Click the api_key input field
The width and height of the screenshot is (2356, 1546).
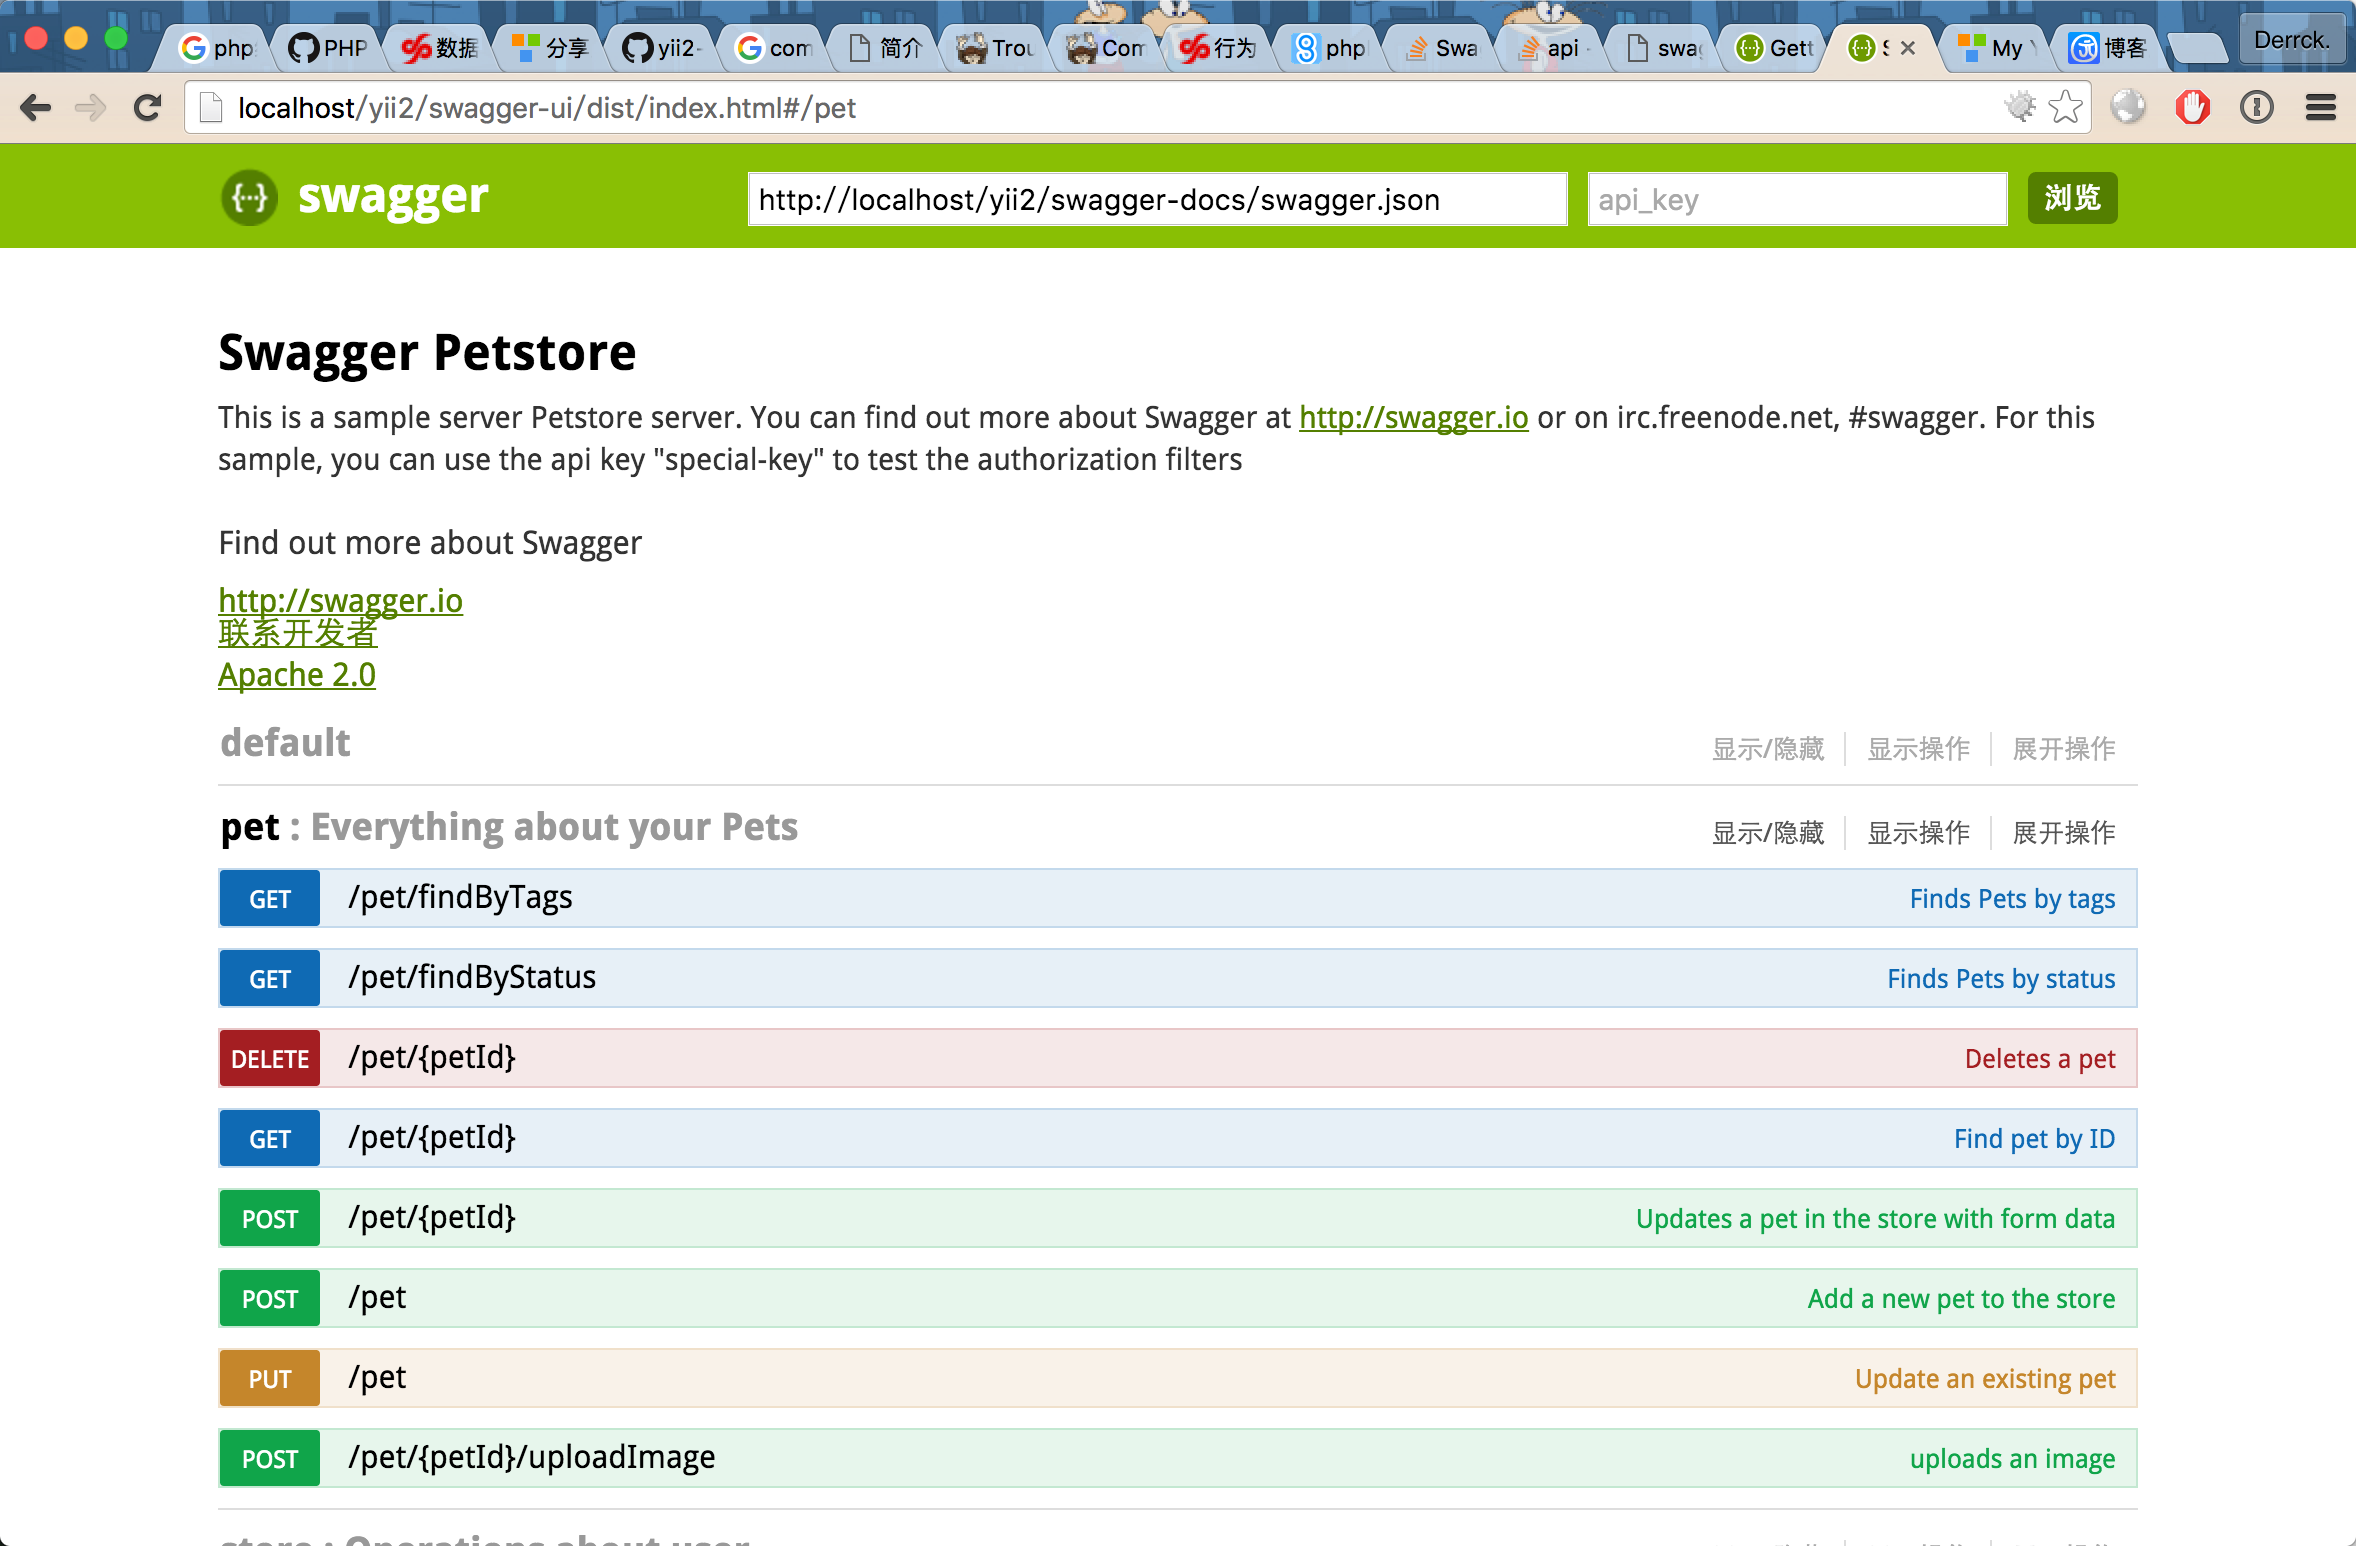click(x=1796, y=199)
